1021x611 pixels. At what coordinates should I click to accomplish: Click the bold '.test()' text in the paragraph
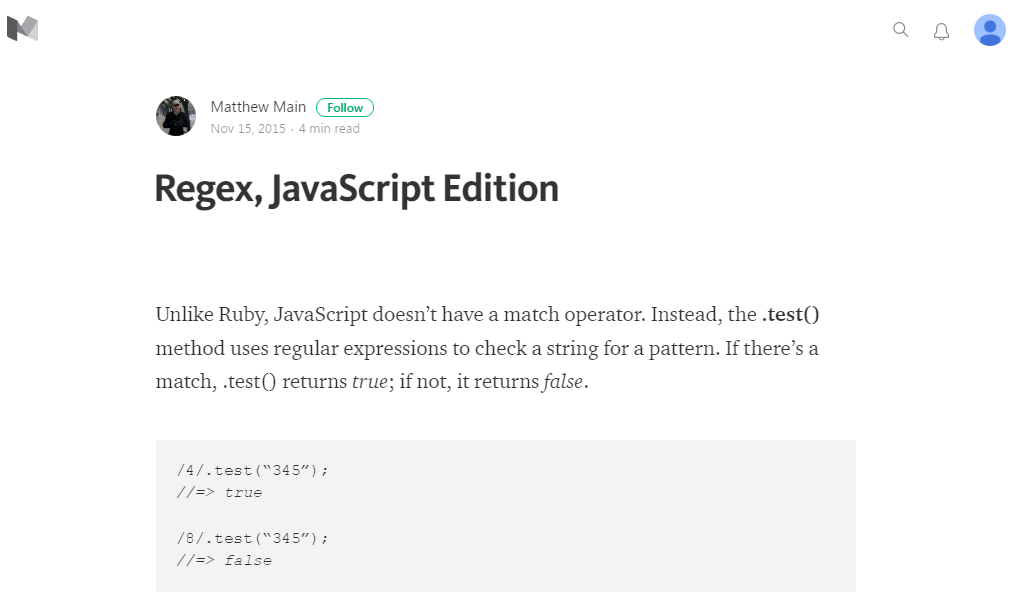(790, 315)
